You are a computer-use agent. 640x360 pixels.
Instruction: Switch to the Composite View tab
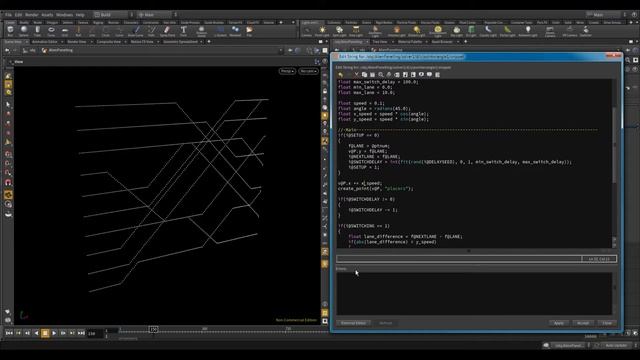click(109, 42)
